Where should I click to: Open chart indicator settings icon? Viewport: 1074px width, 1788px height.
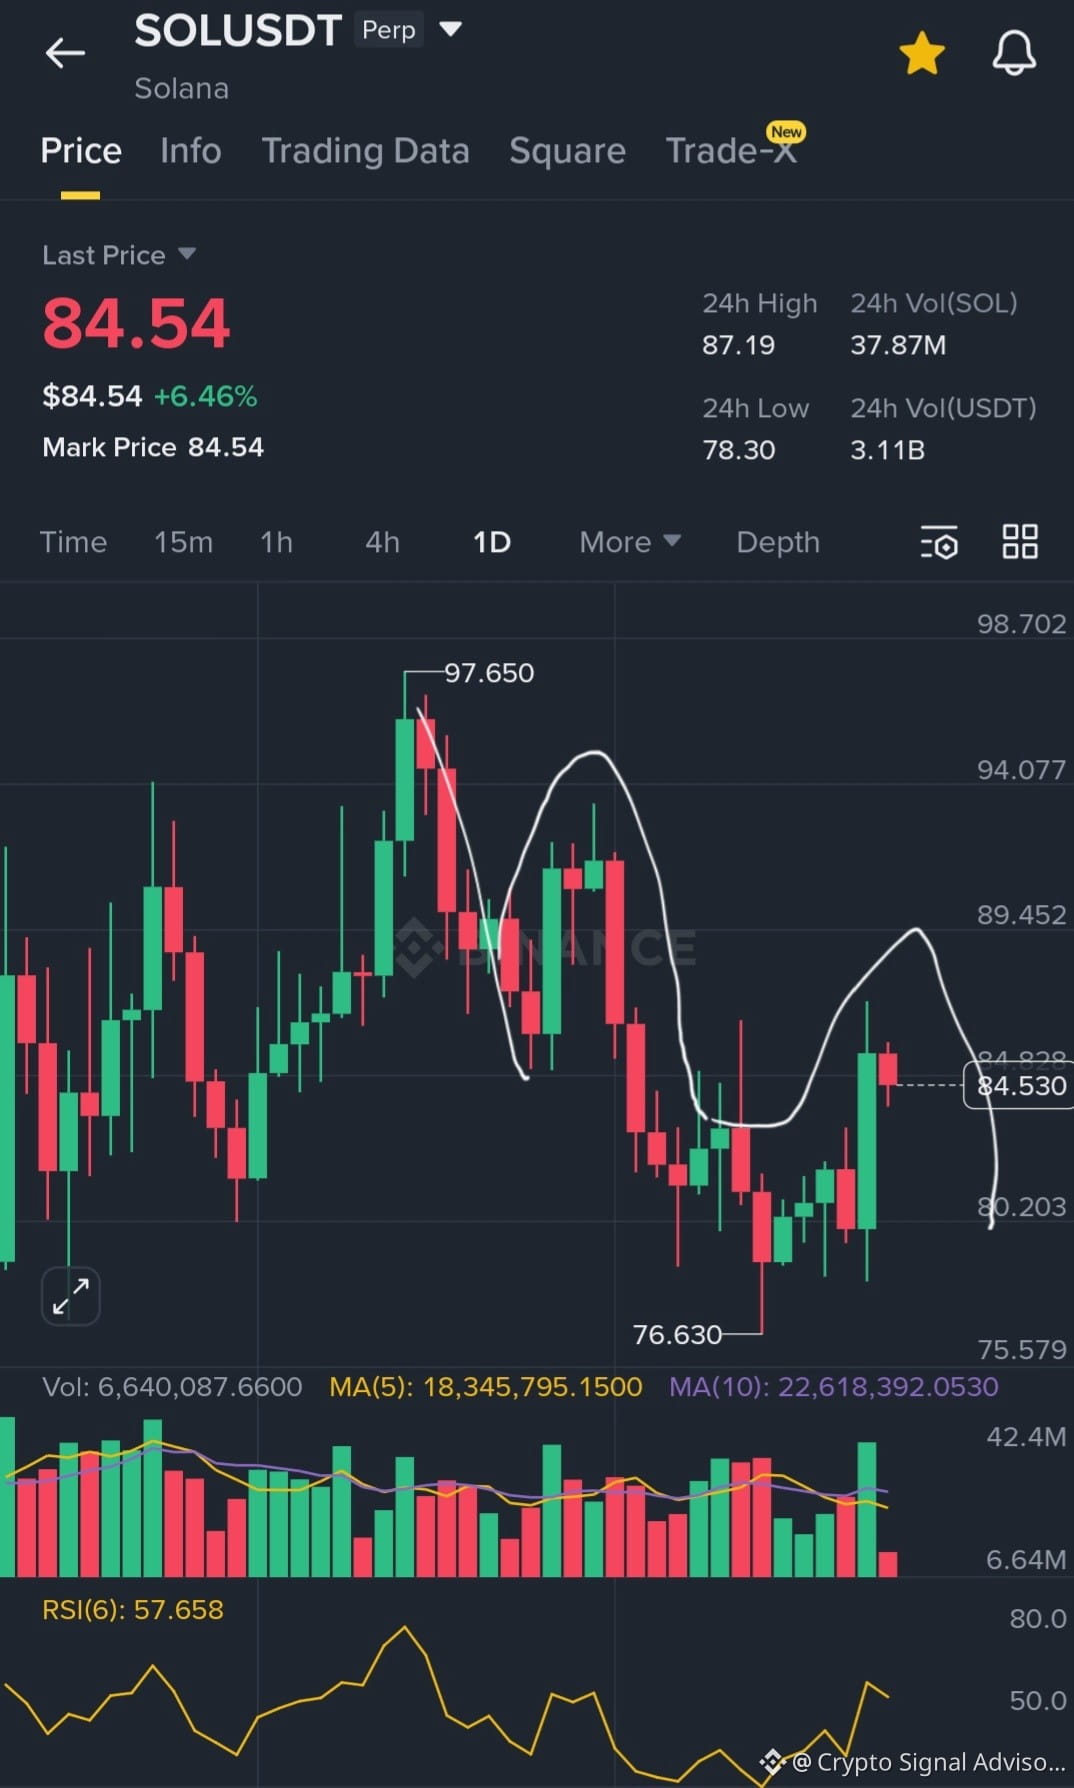pos(939,542)
